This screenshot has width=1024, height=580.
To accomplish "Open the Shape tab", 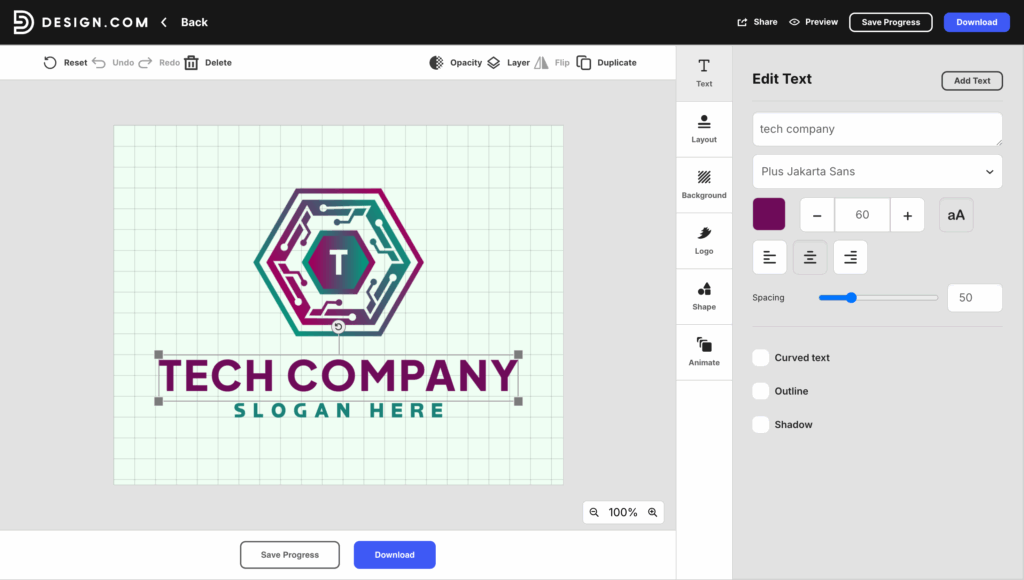I will (704, 297).
